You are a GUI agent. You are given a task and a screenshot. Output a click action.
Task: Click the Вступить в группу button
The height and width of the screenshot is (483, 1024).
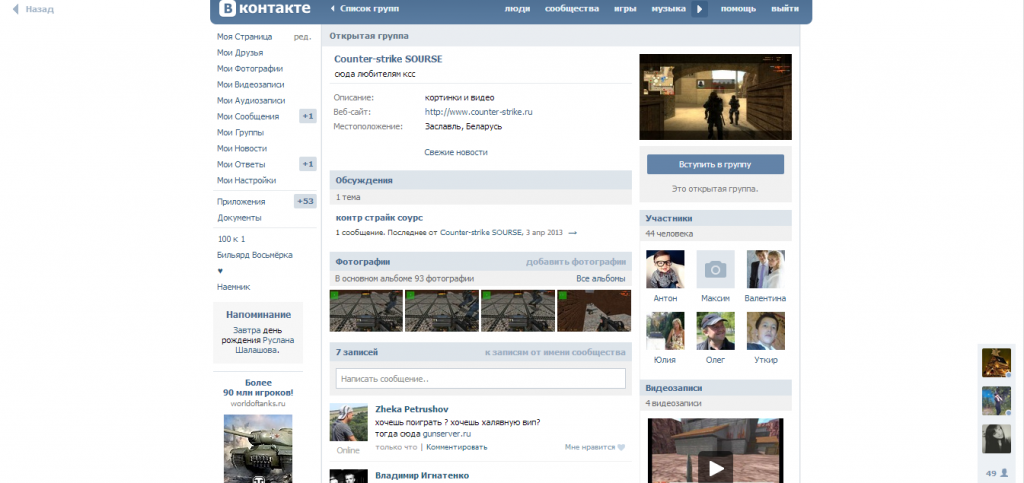tap(715, 163)
